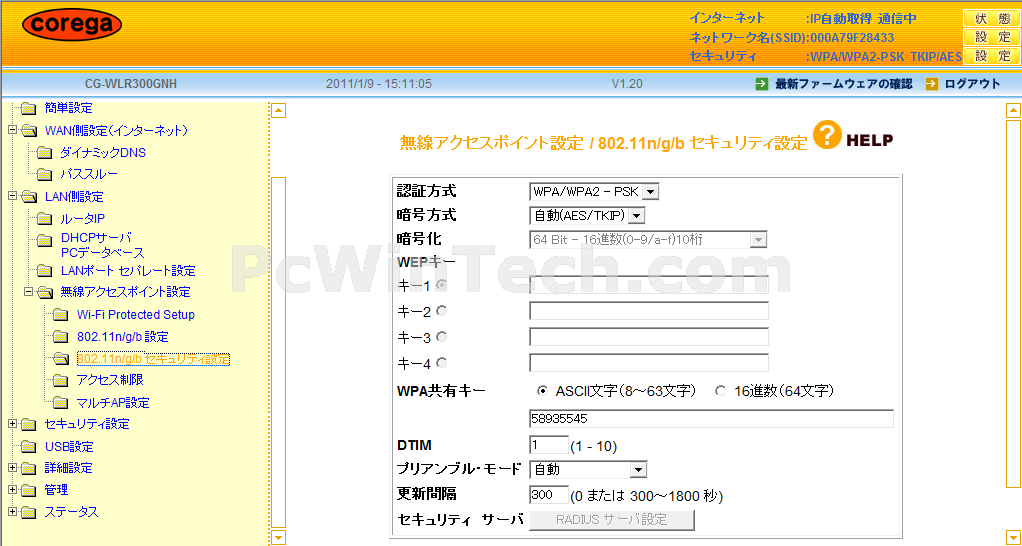Click orange arrow icon beside ログアウト

(931, 84)
